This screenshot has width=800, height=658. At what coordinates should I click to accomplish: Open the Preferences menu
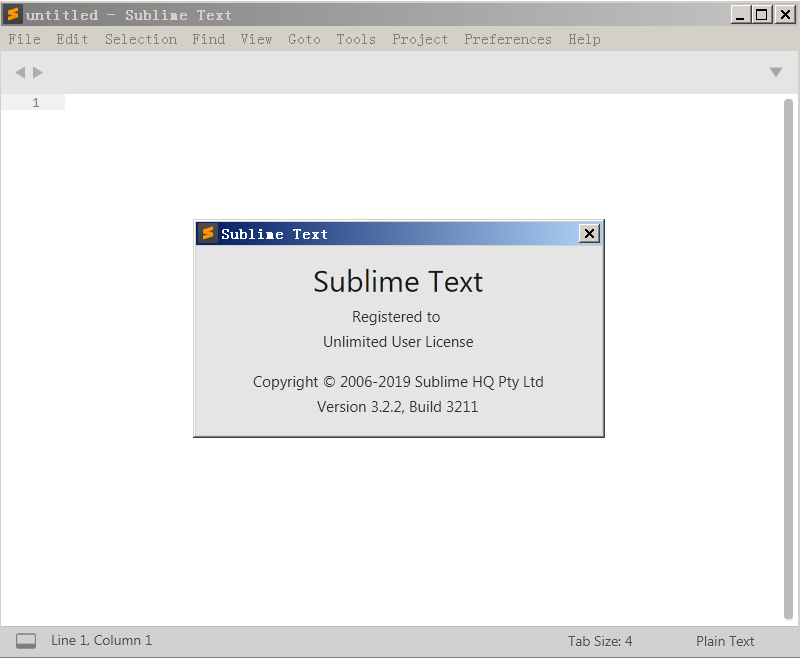click(x=508, y=39)
